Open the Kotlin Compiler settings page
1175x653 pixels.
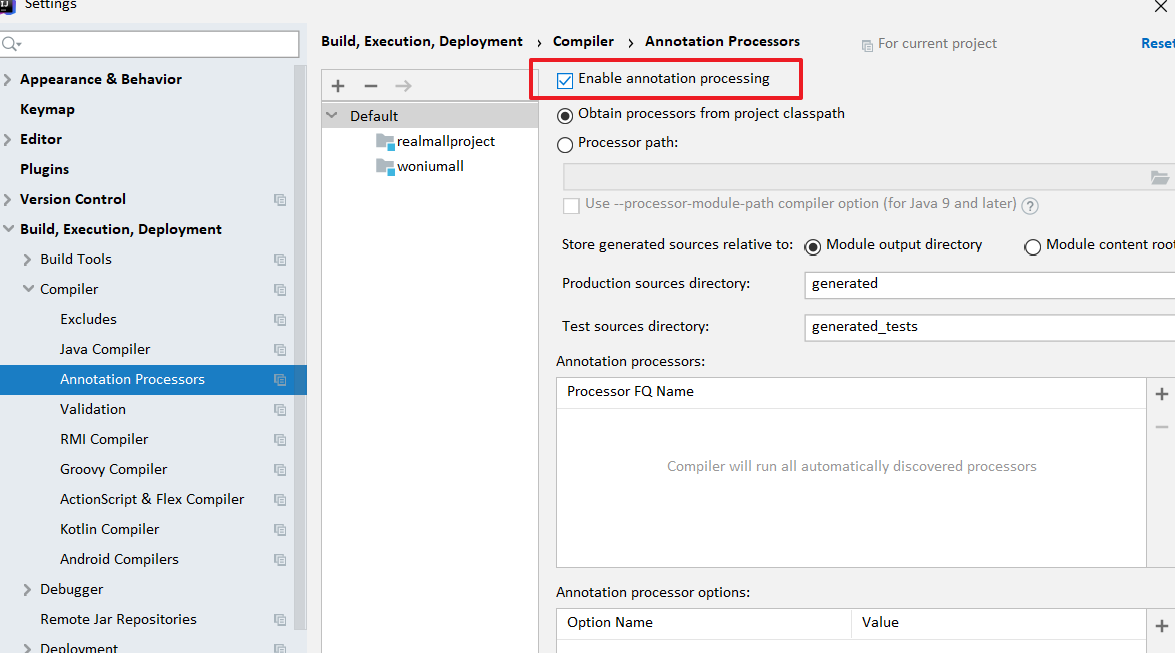[x=109, y=529]
